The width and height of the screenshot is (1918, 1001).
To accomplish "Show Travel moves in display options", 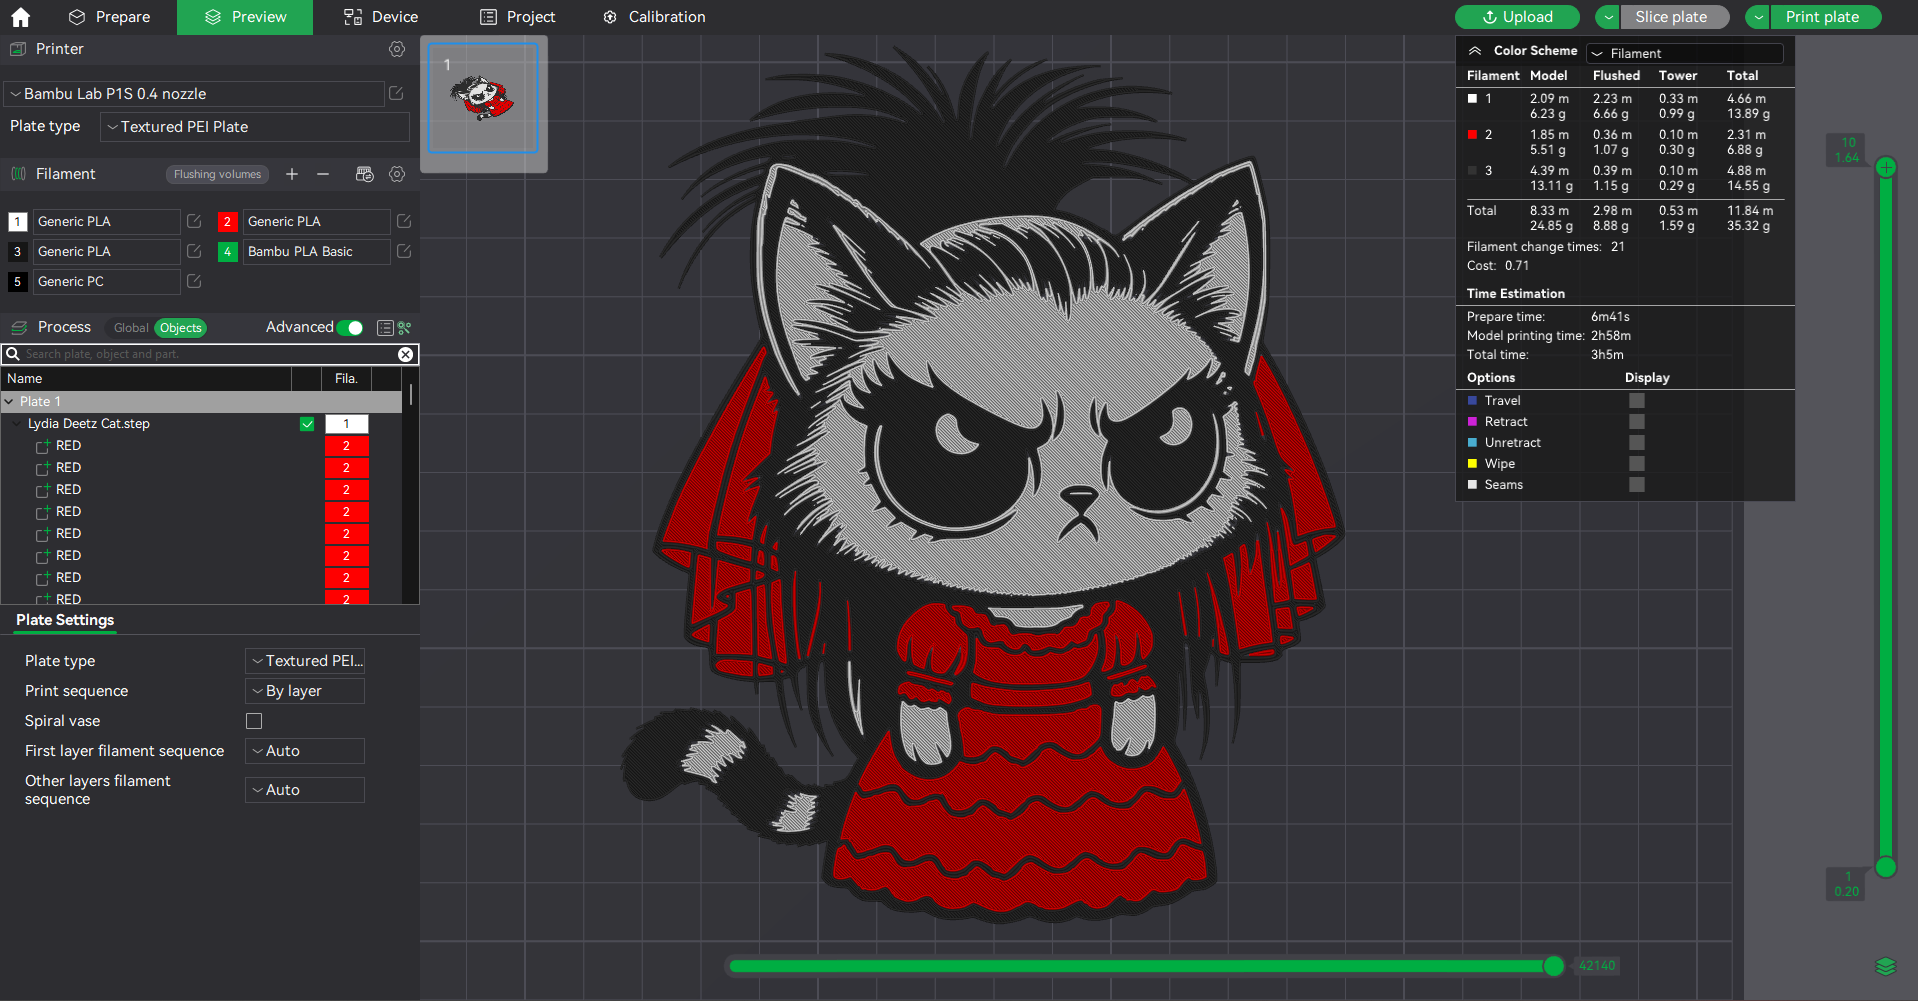I will coord(1637,400).
